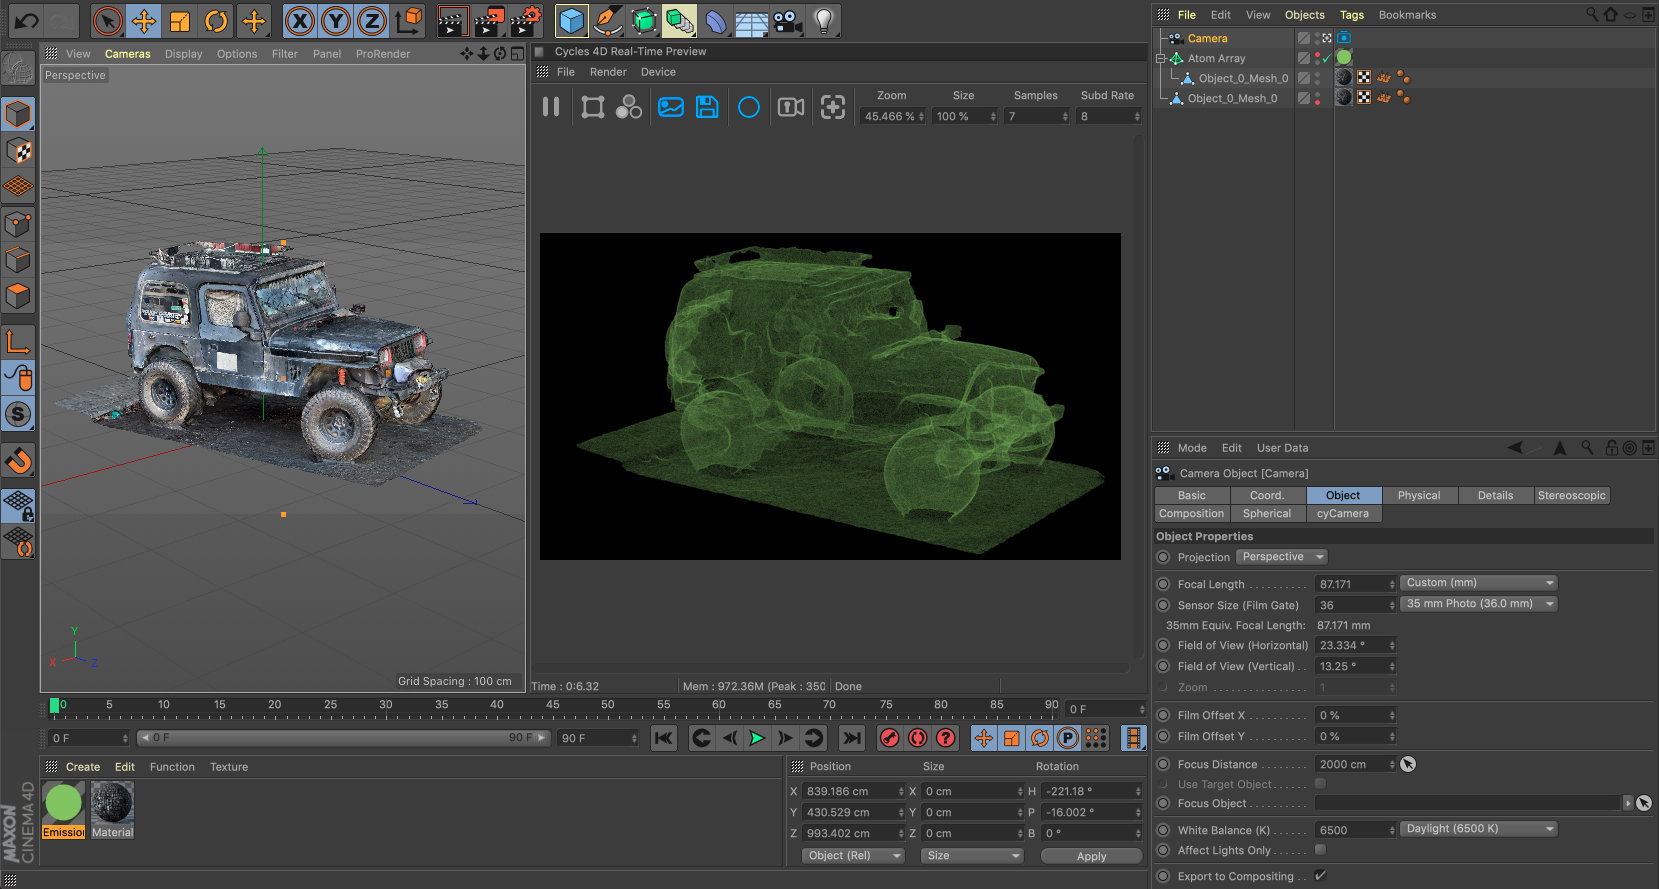Screen dimensions: 1659x889
Task: Open the Object (Rel) coordinate mode dropdown
Action: [853, 856]
